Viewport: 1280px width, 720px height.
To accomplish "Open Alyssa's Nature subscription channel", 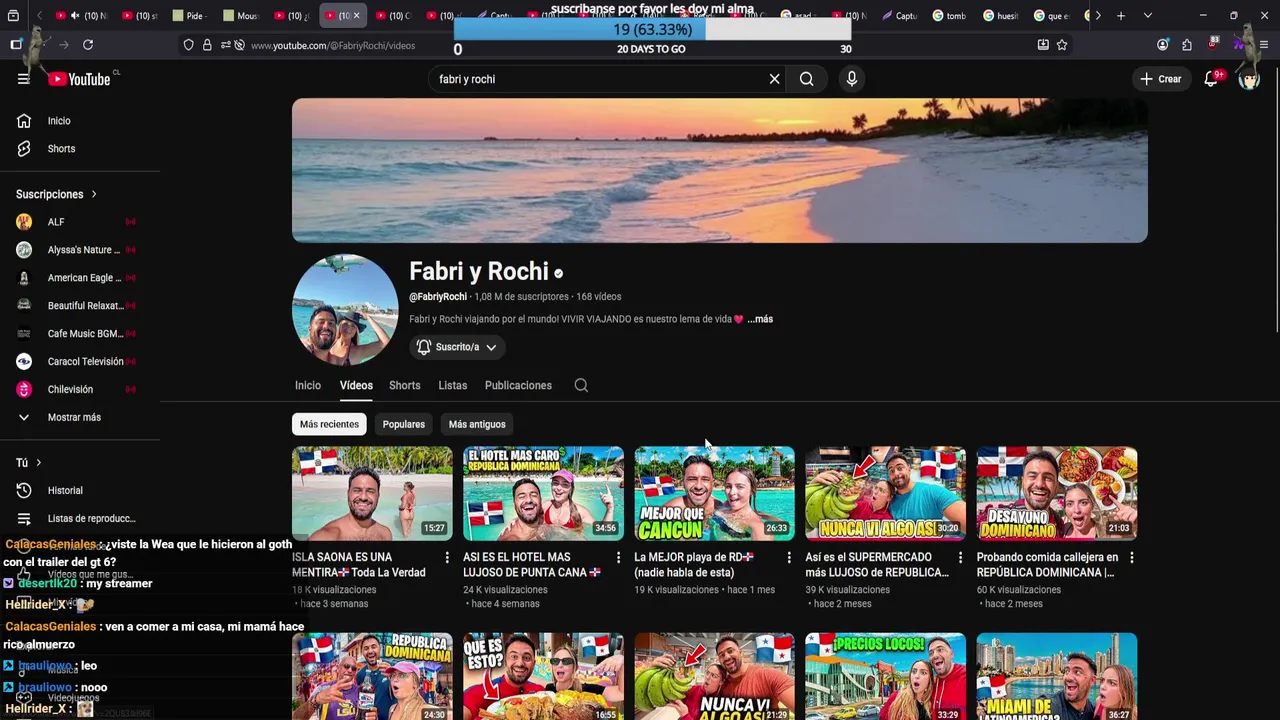I will (79, 250).
